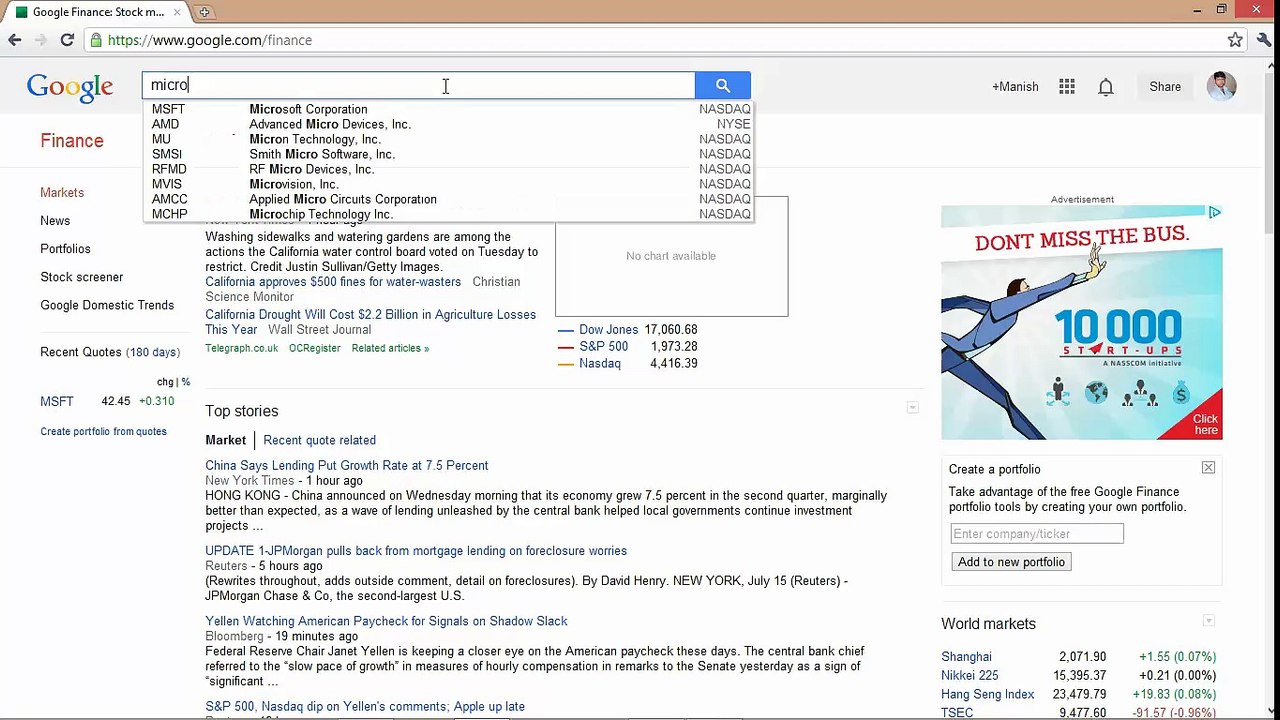The image size is (1280, 720).
Task: Open the Google apps grid
Action: (x=1067, y=87)
